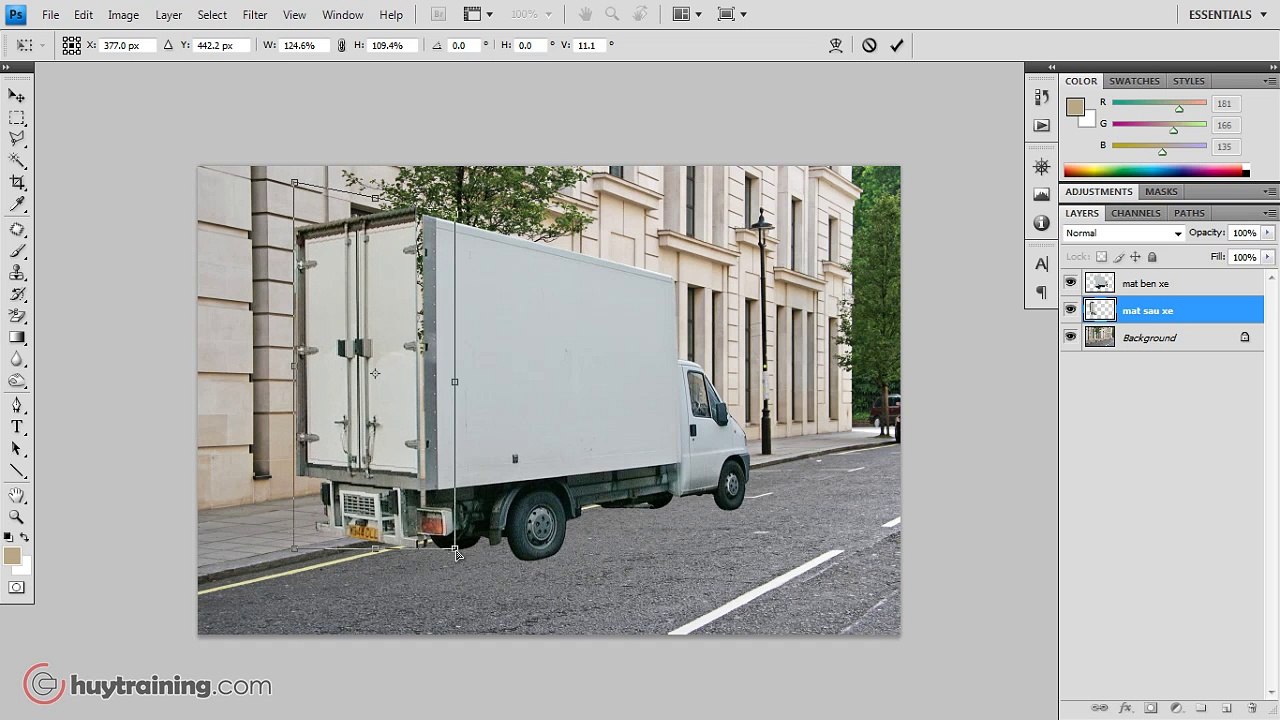
Task: Open the Actions panel icon
Action: (x=1041, y=125)
